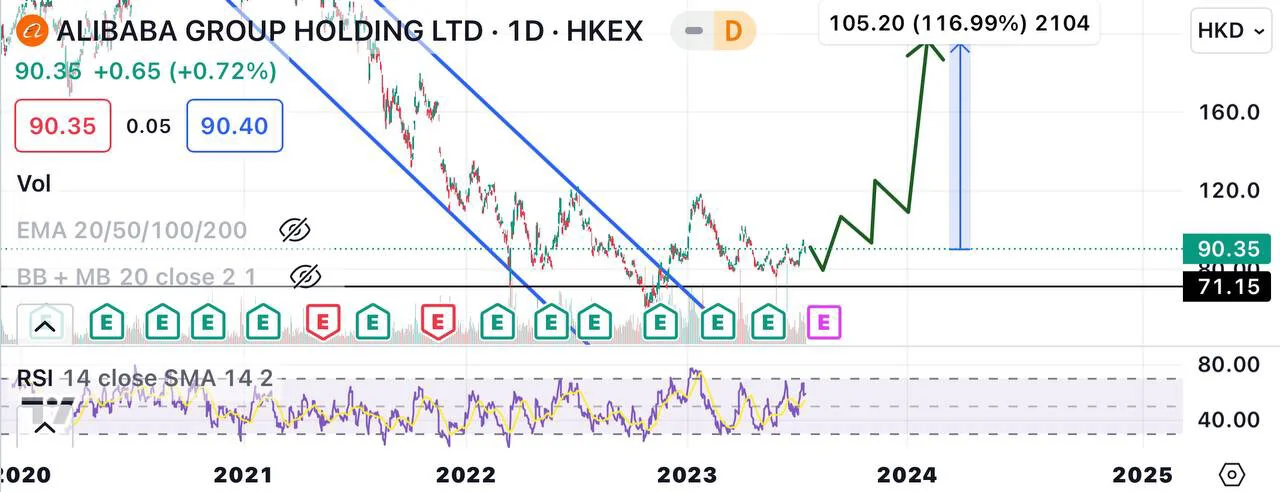This screenshot has height=492, width=1280.
Task: Collapse the indicator legend chevron
Action: [x=45, y=324]
